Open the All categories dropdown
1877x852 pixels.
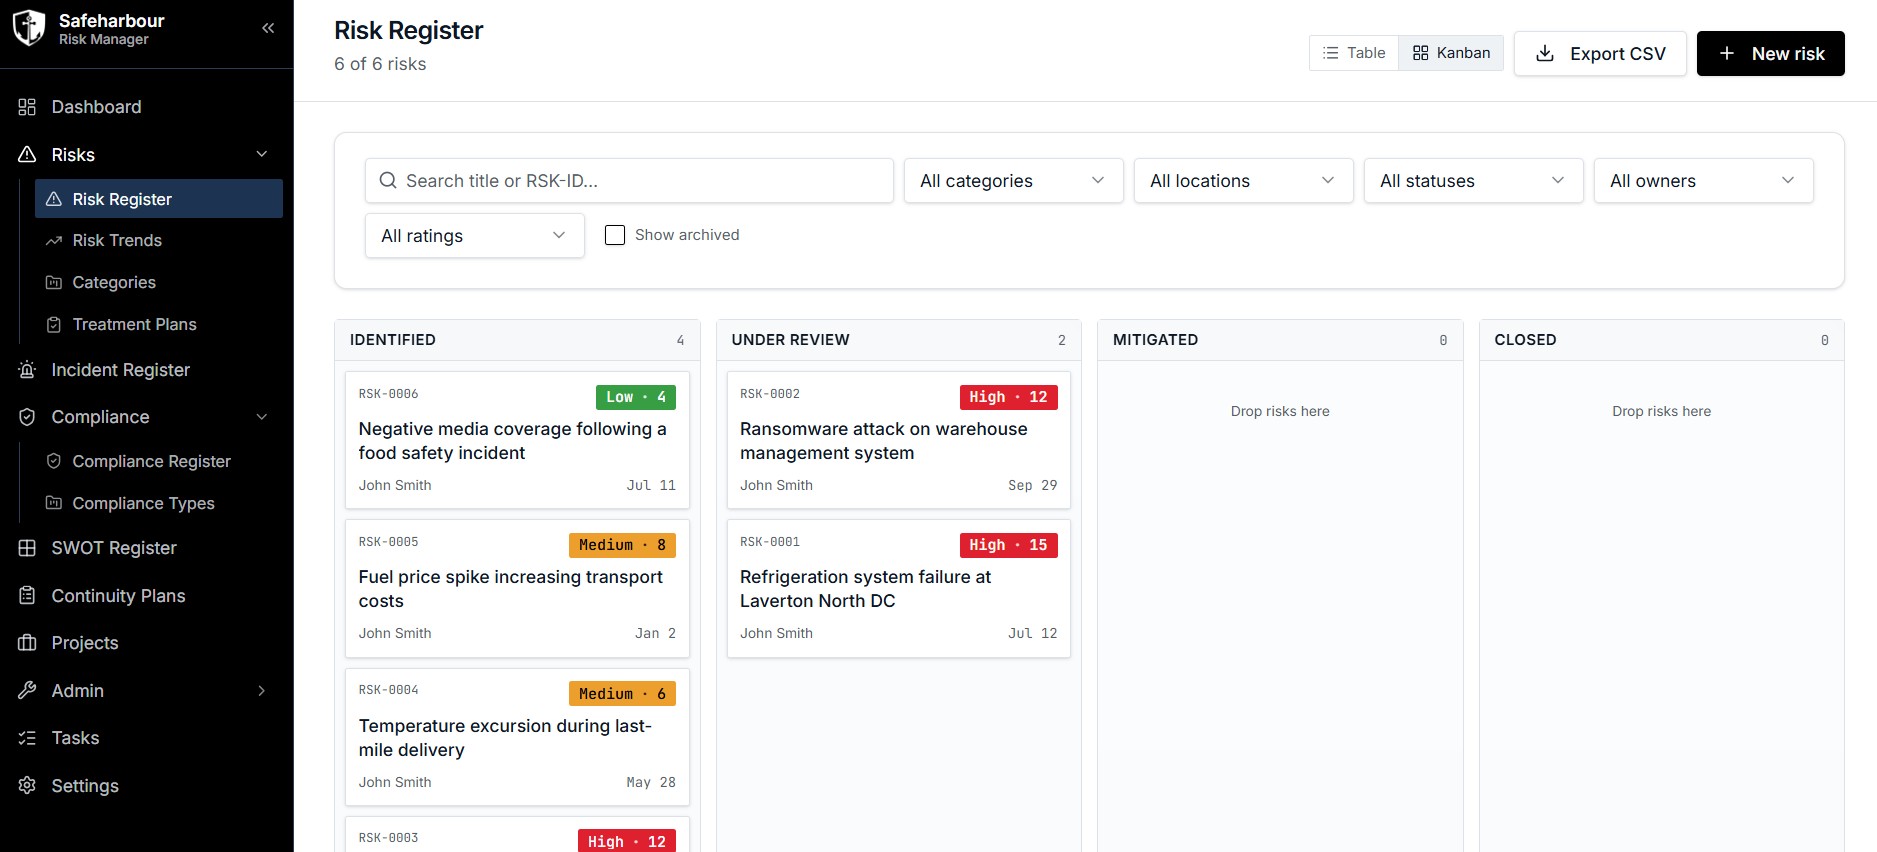pos(1013,181)
